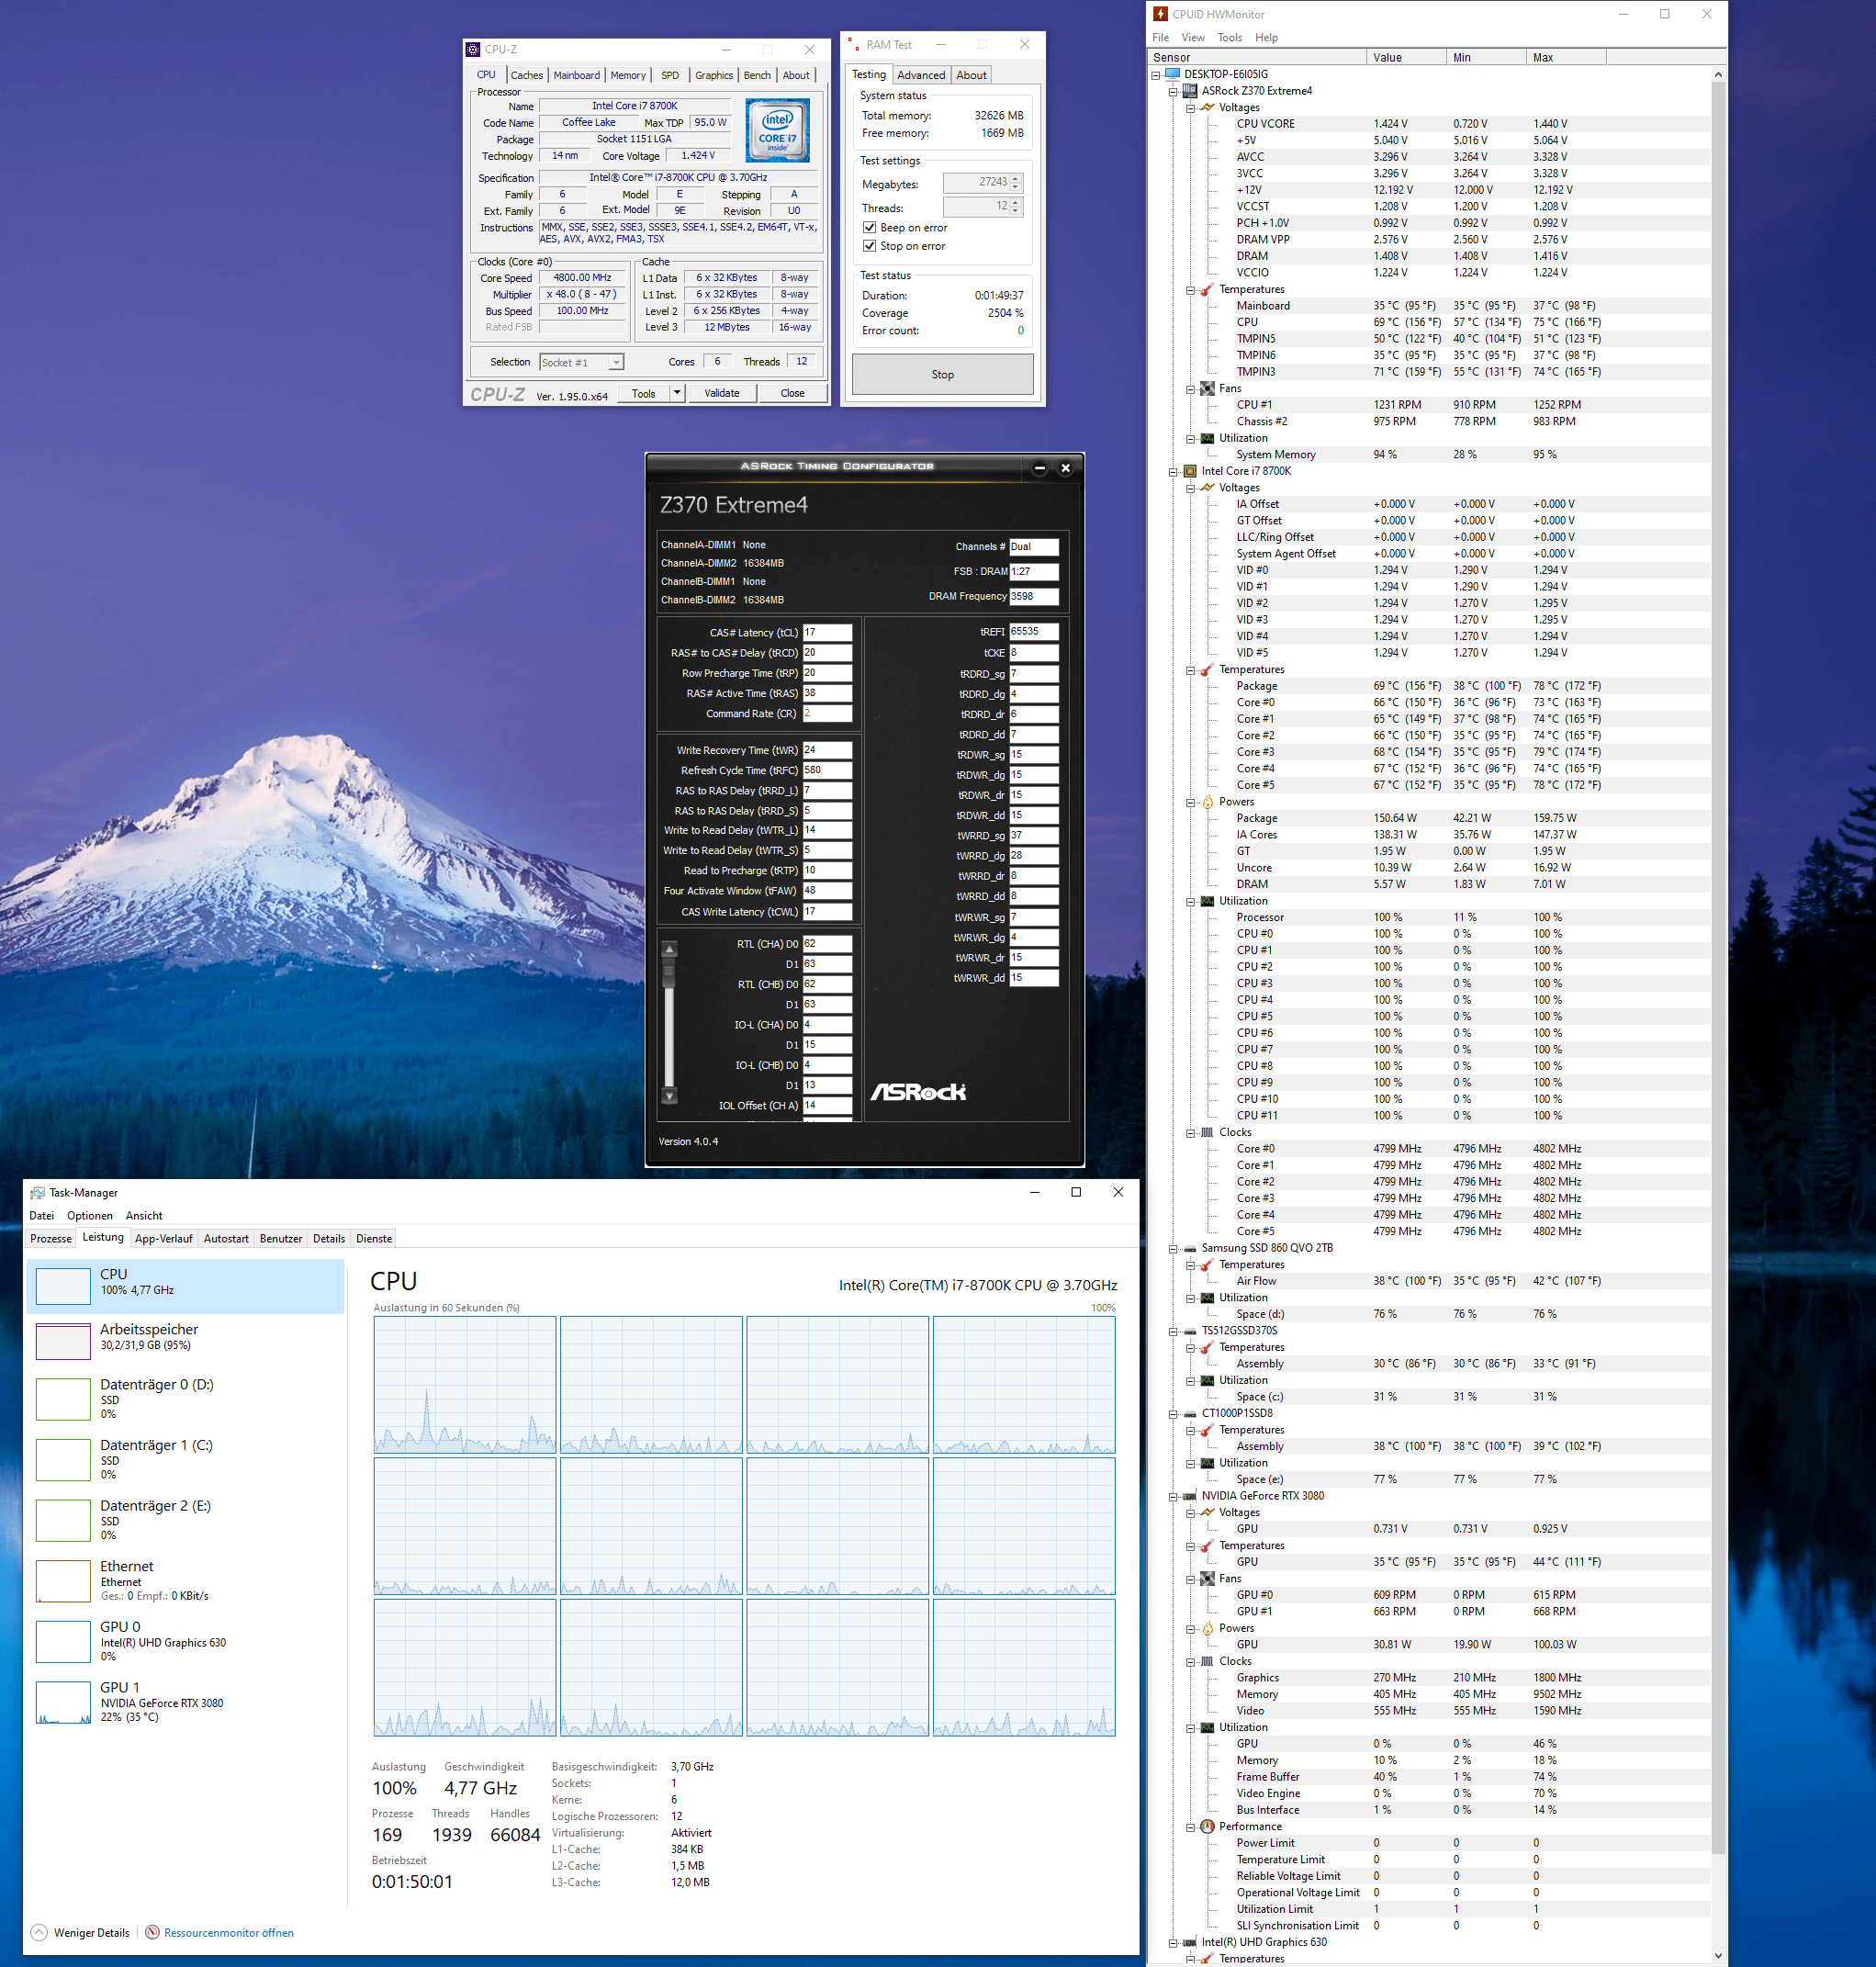Screen dimensions: 1876x1967
Task: Click the Task-Manager window title icon
Action: pos(38,1192)
